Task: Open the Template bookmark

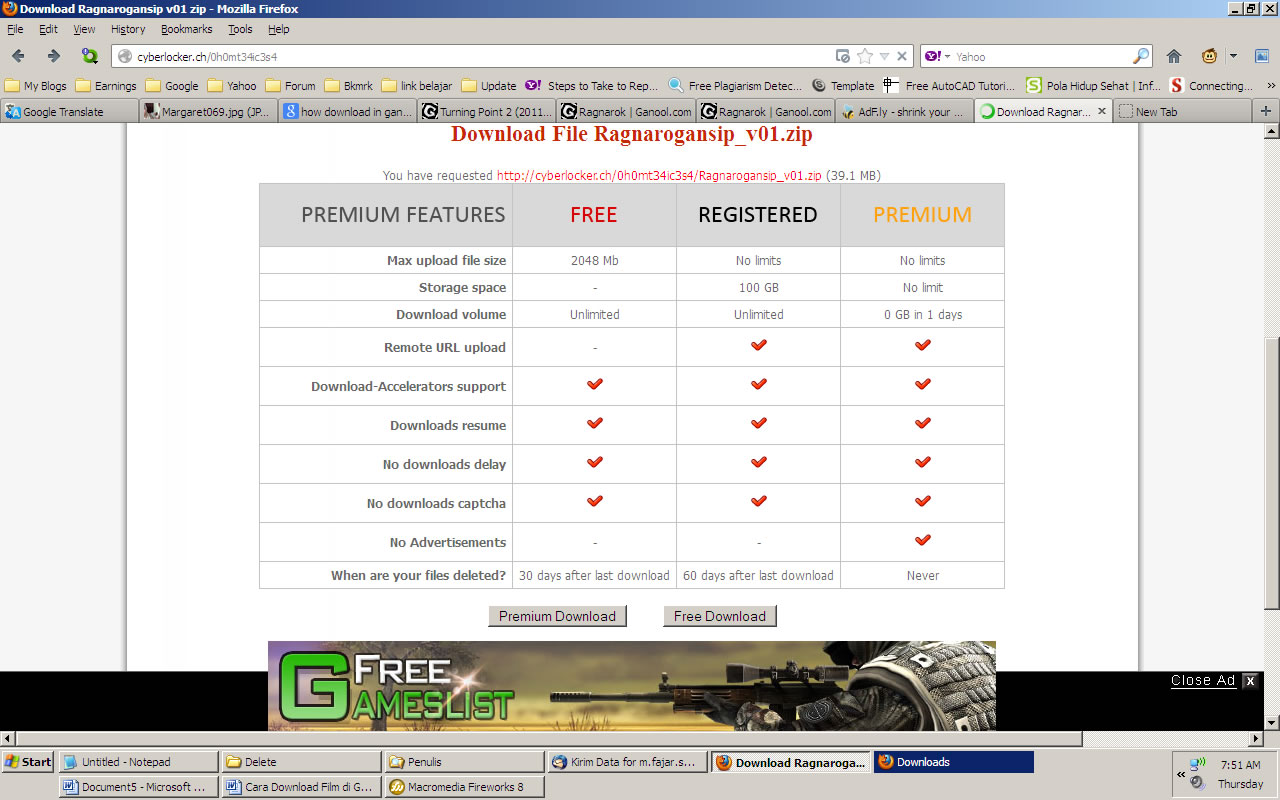Action: [x=843, y=86]
